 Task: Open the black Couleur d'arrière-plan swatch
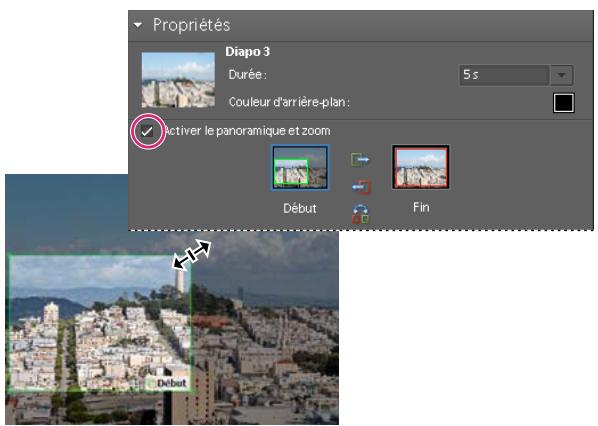tap(563, 103)
